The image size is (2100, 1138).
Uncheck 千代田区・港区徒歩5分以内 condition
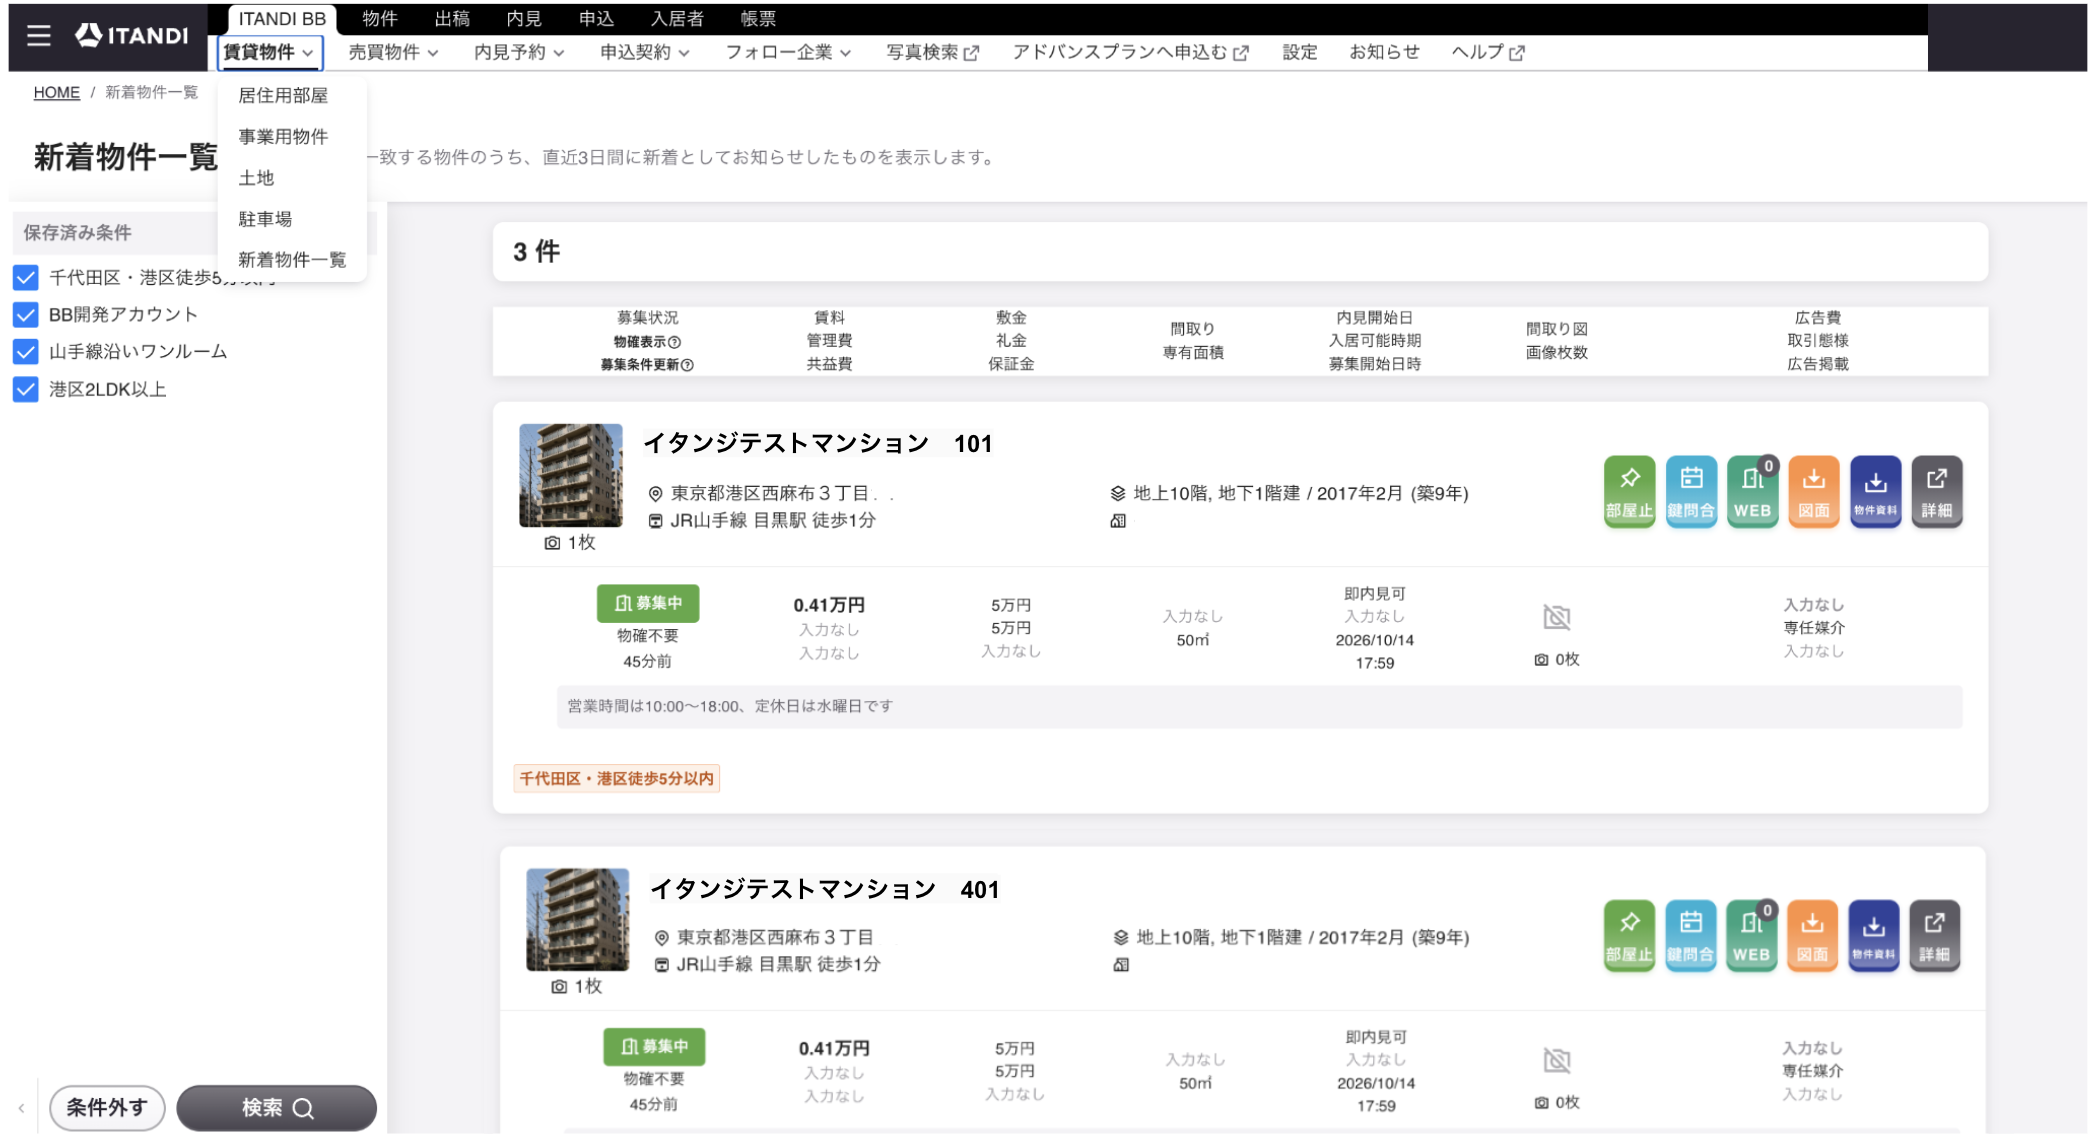coord(26,277)
